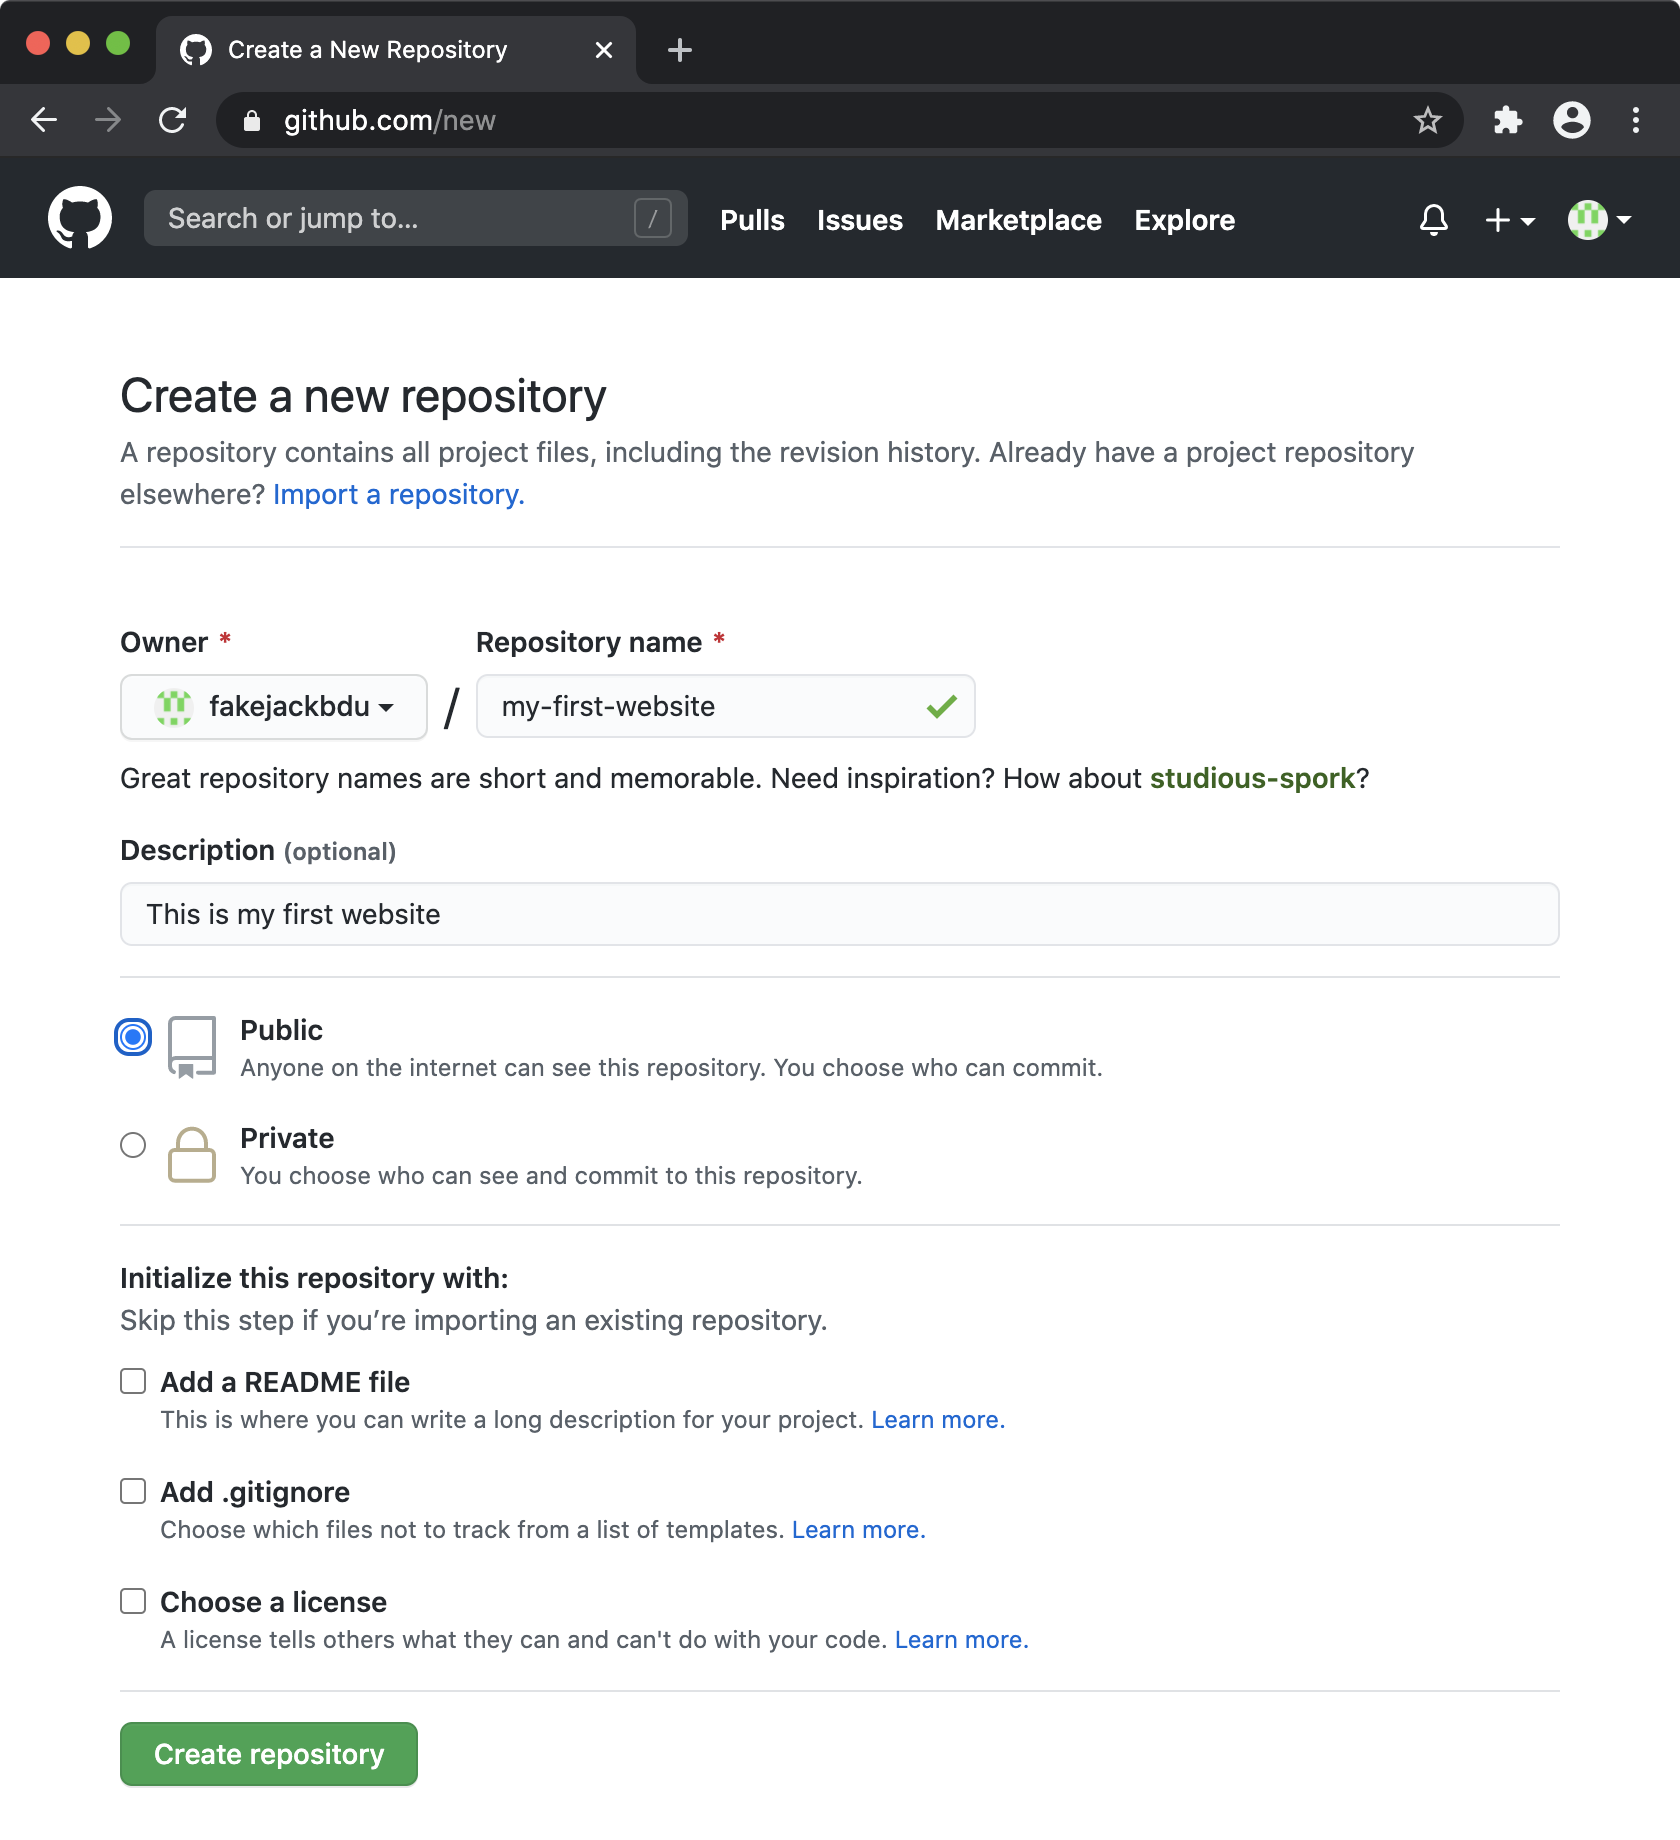Screen dimensions: 1680x1840
Task: Open the Owner fakejackbdu dropdown
Action: [274, 707]
